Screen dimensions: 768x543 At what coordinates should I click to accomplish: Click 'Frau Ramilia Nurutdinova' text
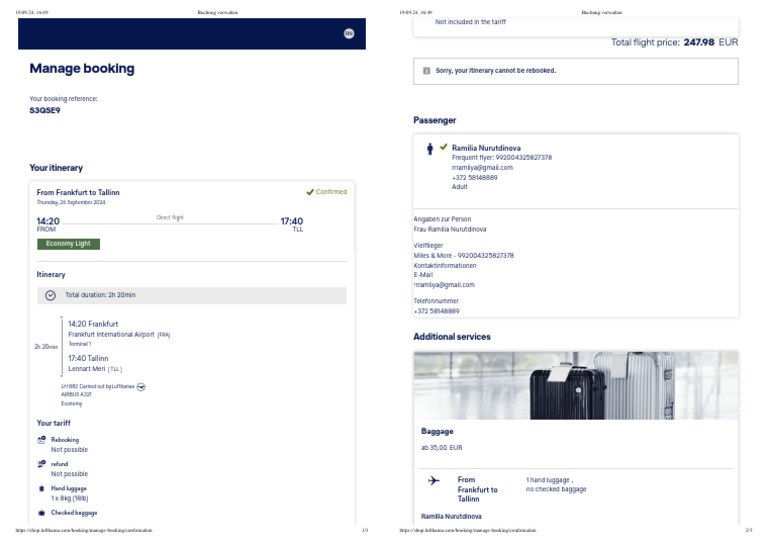pyautogui.click(x=450, y=229)
